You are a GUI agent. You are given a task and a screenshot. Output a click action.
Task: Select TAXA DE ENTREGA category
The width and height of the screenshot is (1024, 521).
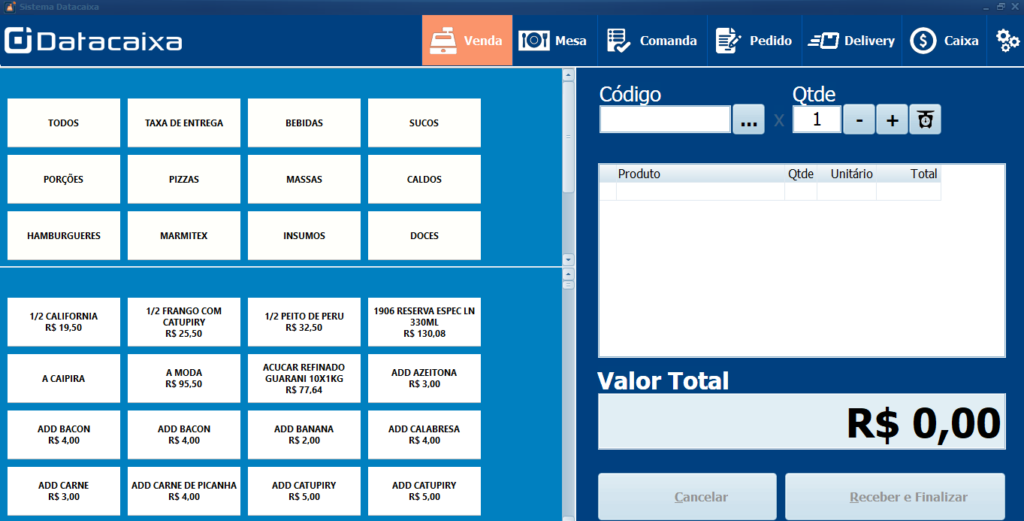tap(184, 123)
